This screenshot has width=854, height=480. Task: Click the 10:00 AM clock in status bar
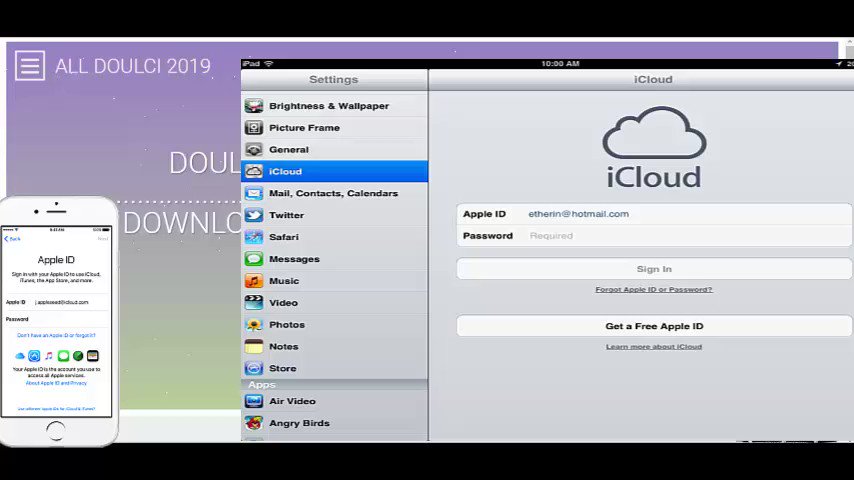(560, 64)
